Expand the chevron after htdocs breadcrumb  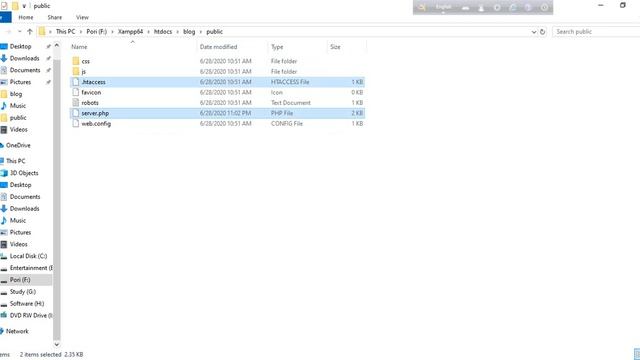pos(178,31)
